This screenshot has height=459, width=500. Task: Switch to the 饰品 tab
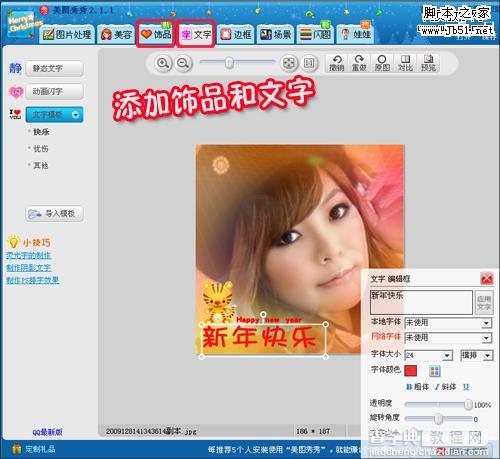tap(155, 34)
